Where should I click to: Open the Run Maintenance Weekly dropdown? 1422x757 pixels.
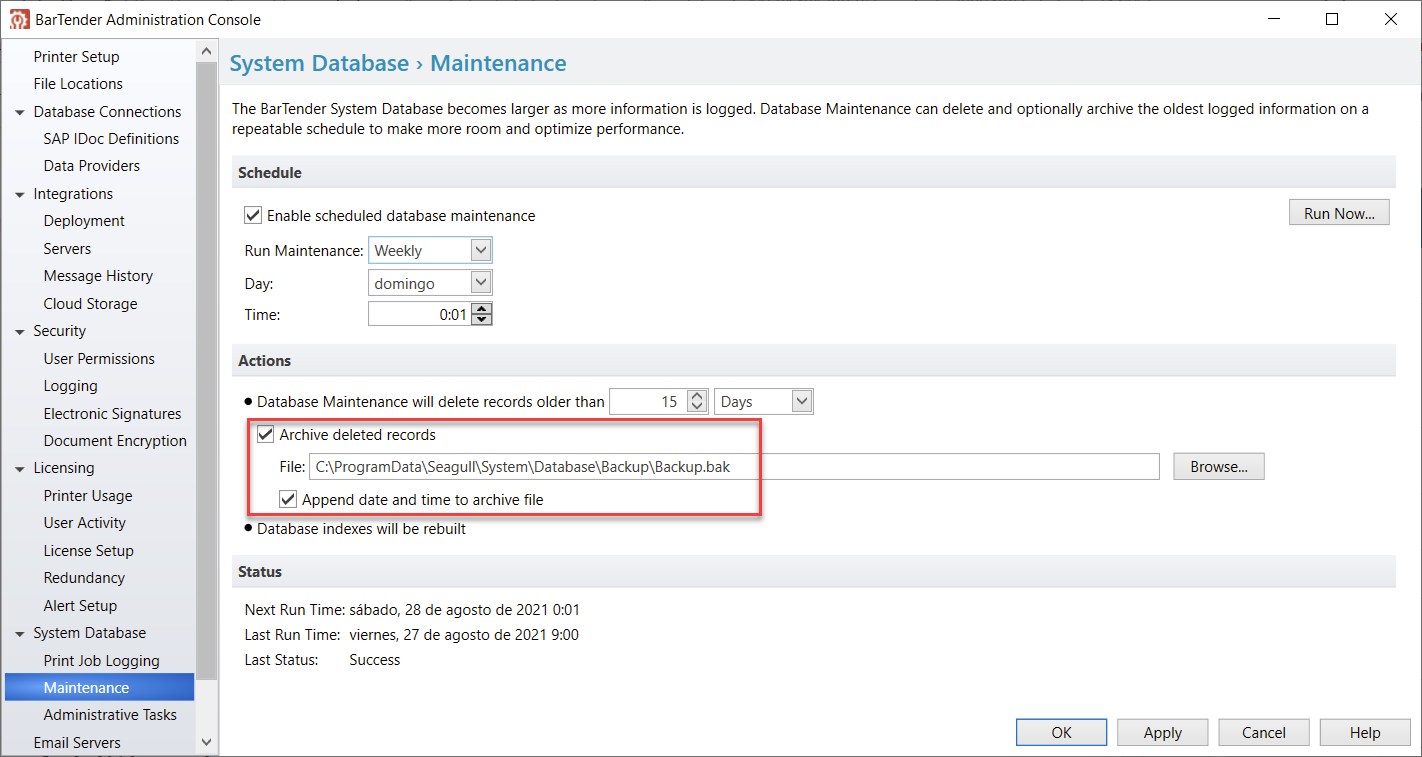pyautogui.click(x=481, y=250)
